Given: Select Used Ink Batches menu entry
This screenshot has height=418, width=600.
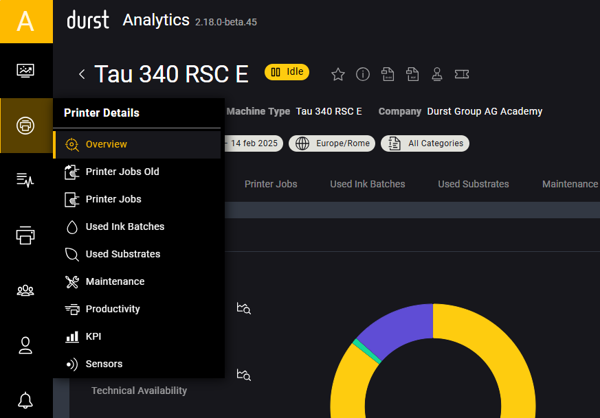Looking at the screenshot, I should 124,227.
